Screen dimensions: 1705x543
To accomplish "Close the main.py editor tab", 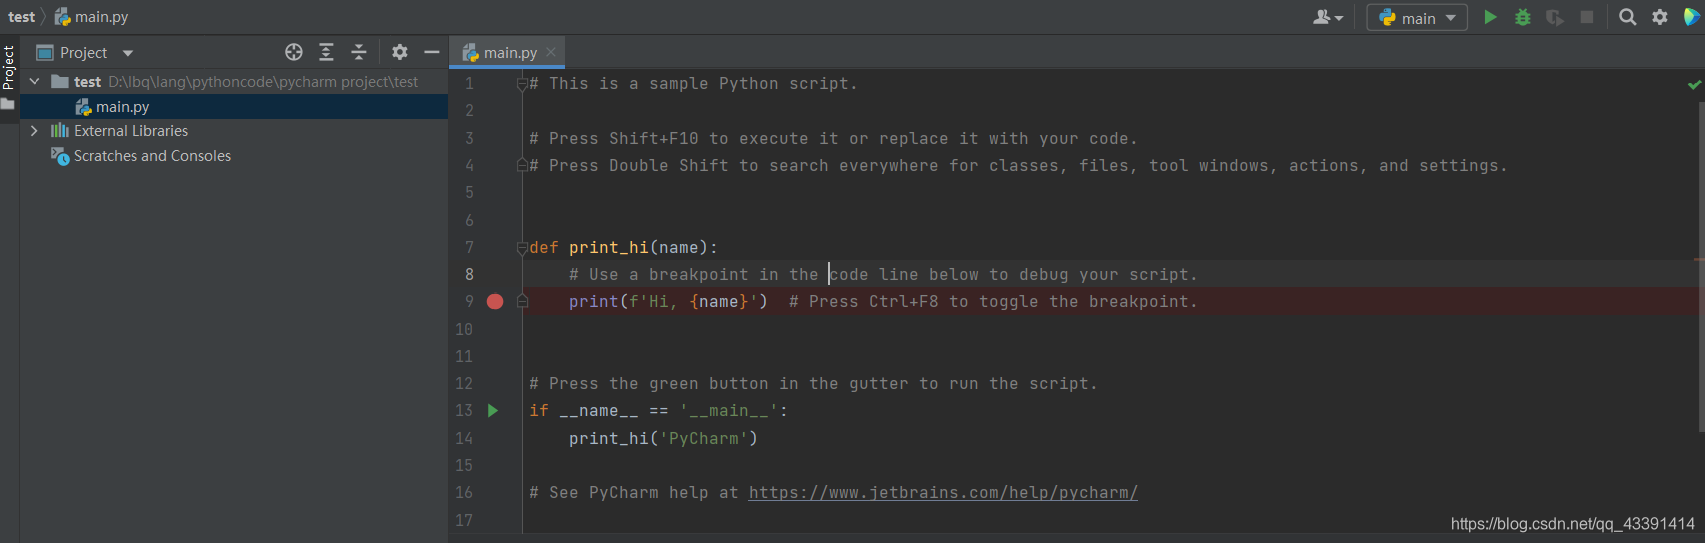I will (x=551, y=52).
